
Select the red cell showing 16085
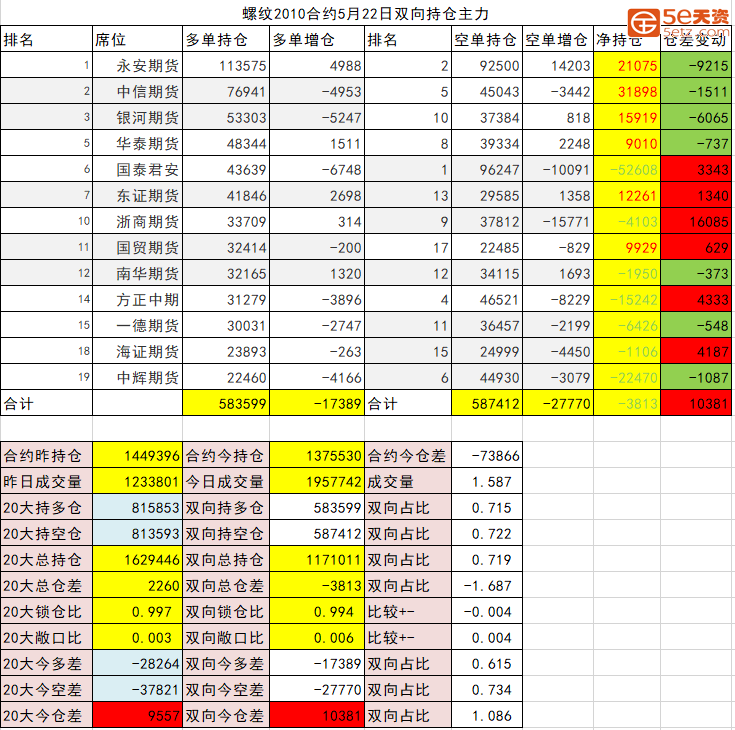pyautogui.click(x=697, y=221)
